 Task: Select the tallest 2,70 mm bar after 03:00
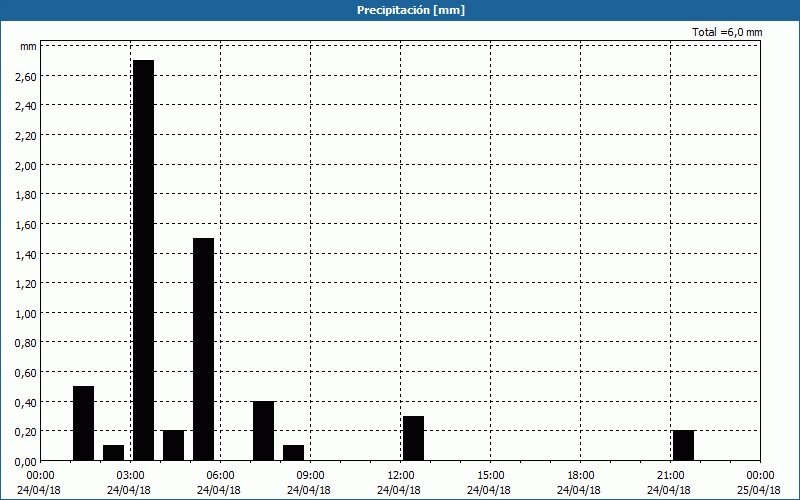pyautogui.click(x=143, y=260)
